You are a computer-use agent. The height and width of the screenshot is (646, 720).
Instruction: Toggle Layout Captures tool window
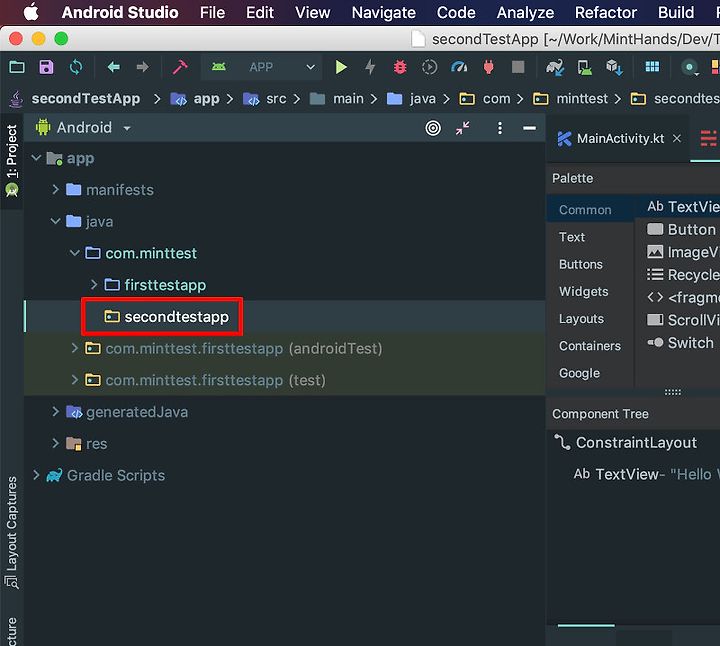coord(12,533)
